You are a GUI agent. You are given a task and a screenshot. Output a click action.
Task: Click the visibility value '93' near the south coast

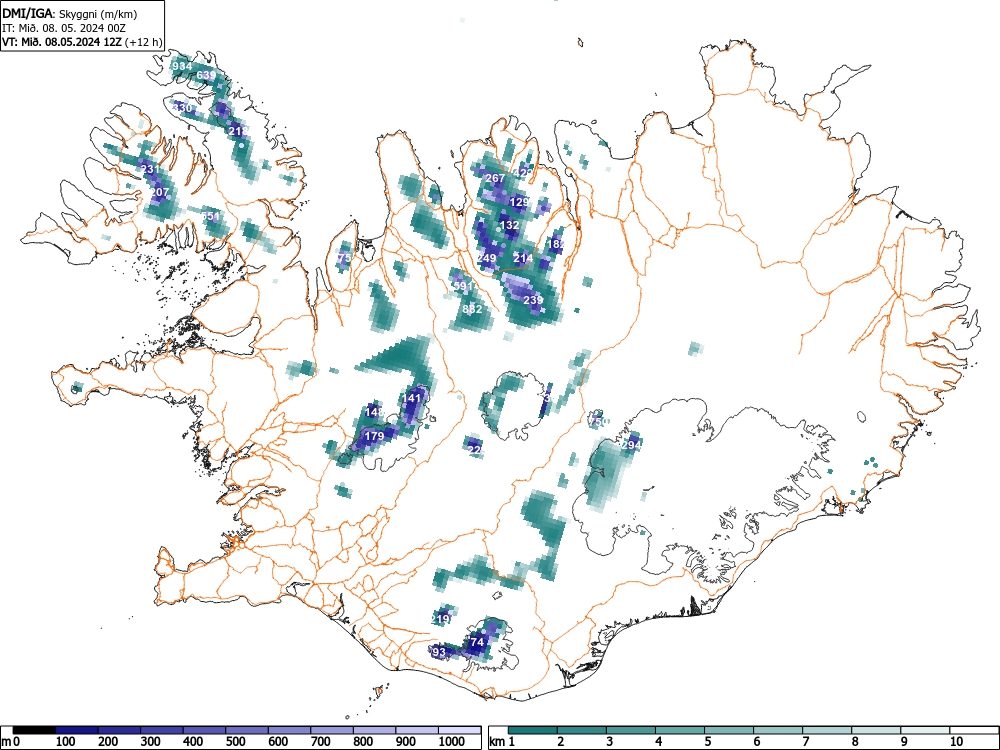439,652
